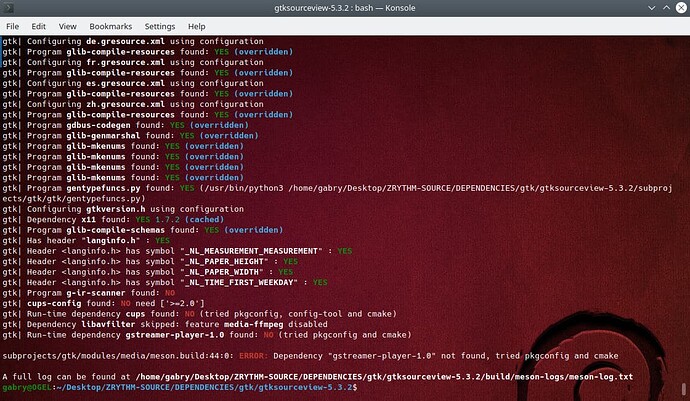
Task: Click 'gtkversion.h' configuring text
Action: [116, 209]
